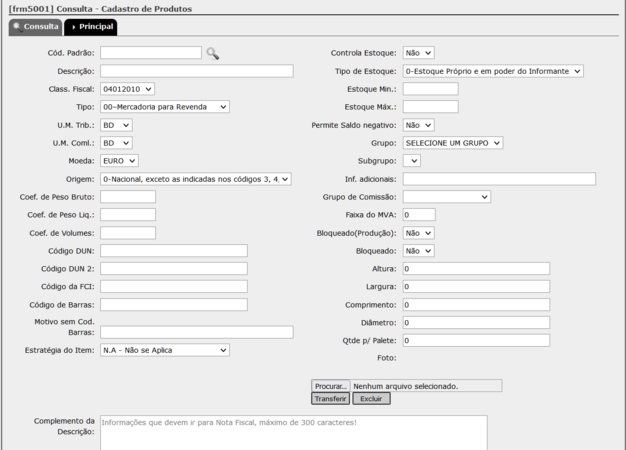Open the Class. Fiscal dropdown 04012010
626x450 pixels.
coord(127,89)
